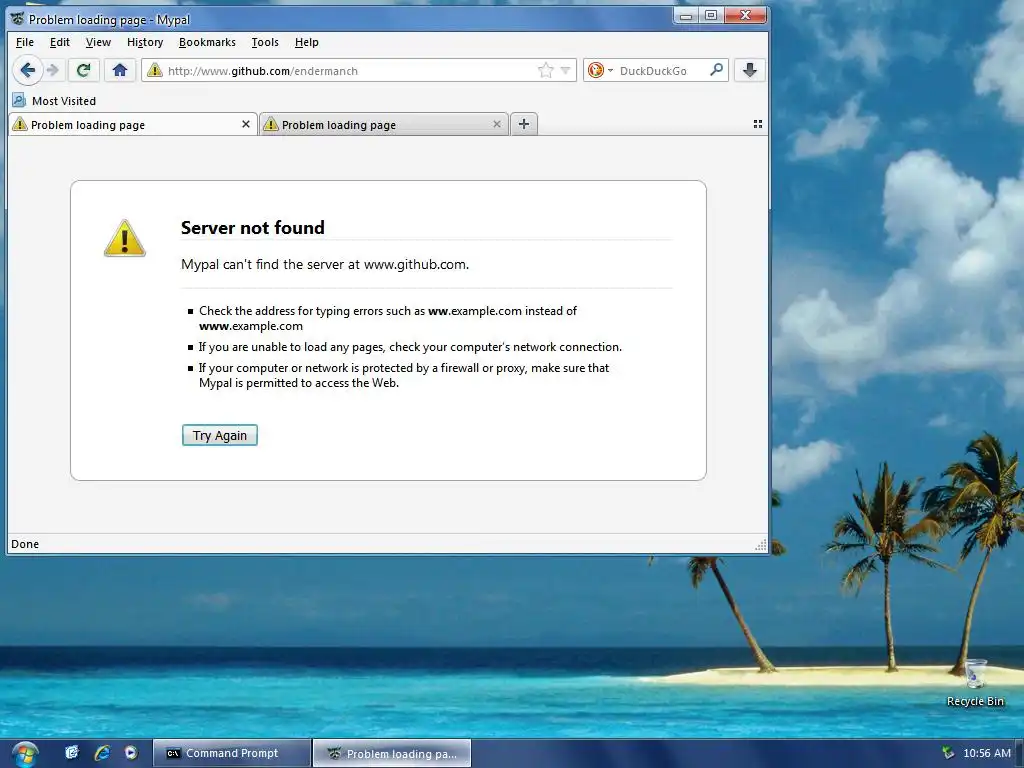
Task: Click the Mypal raccoon icon in title bar
Action: click(x=18, y=19)
